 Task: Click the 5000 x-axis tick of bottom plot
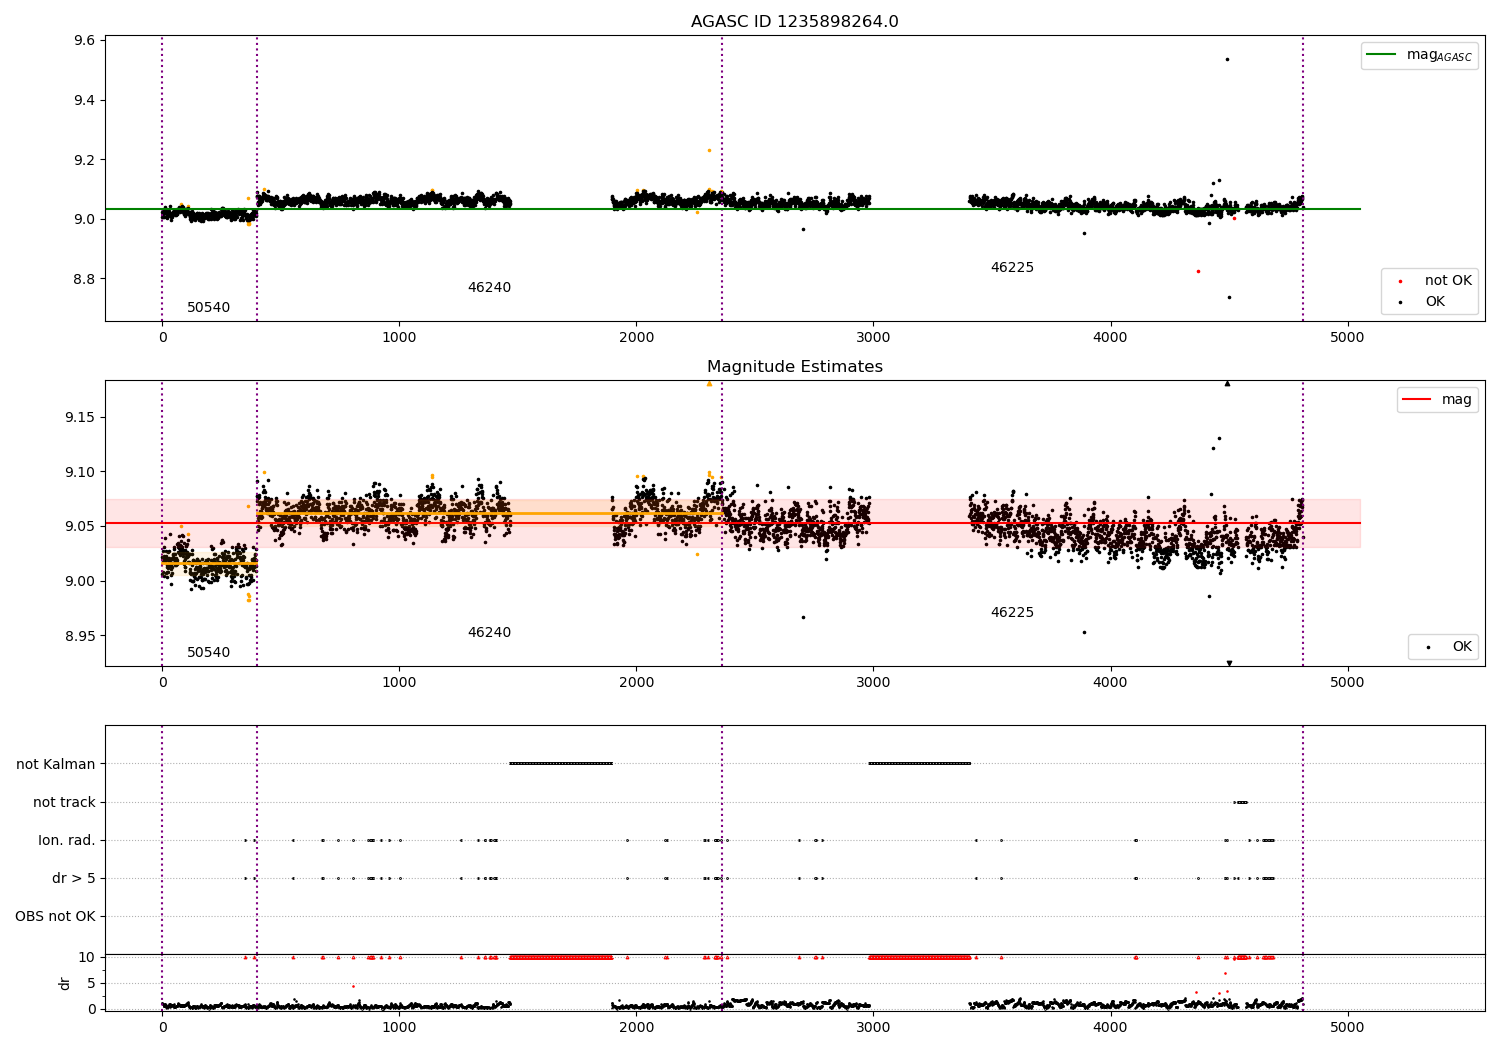click(1347, 1027)
